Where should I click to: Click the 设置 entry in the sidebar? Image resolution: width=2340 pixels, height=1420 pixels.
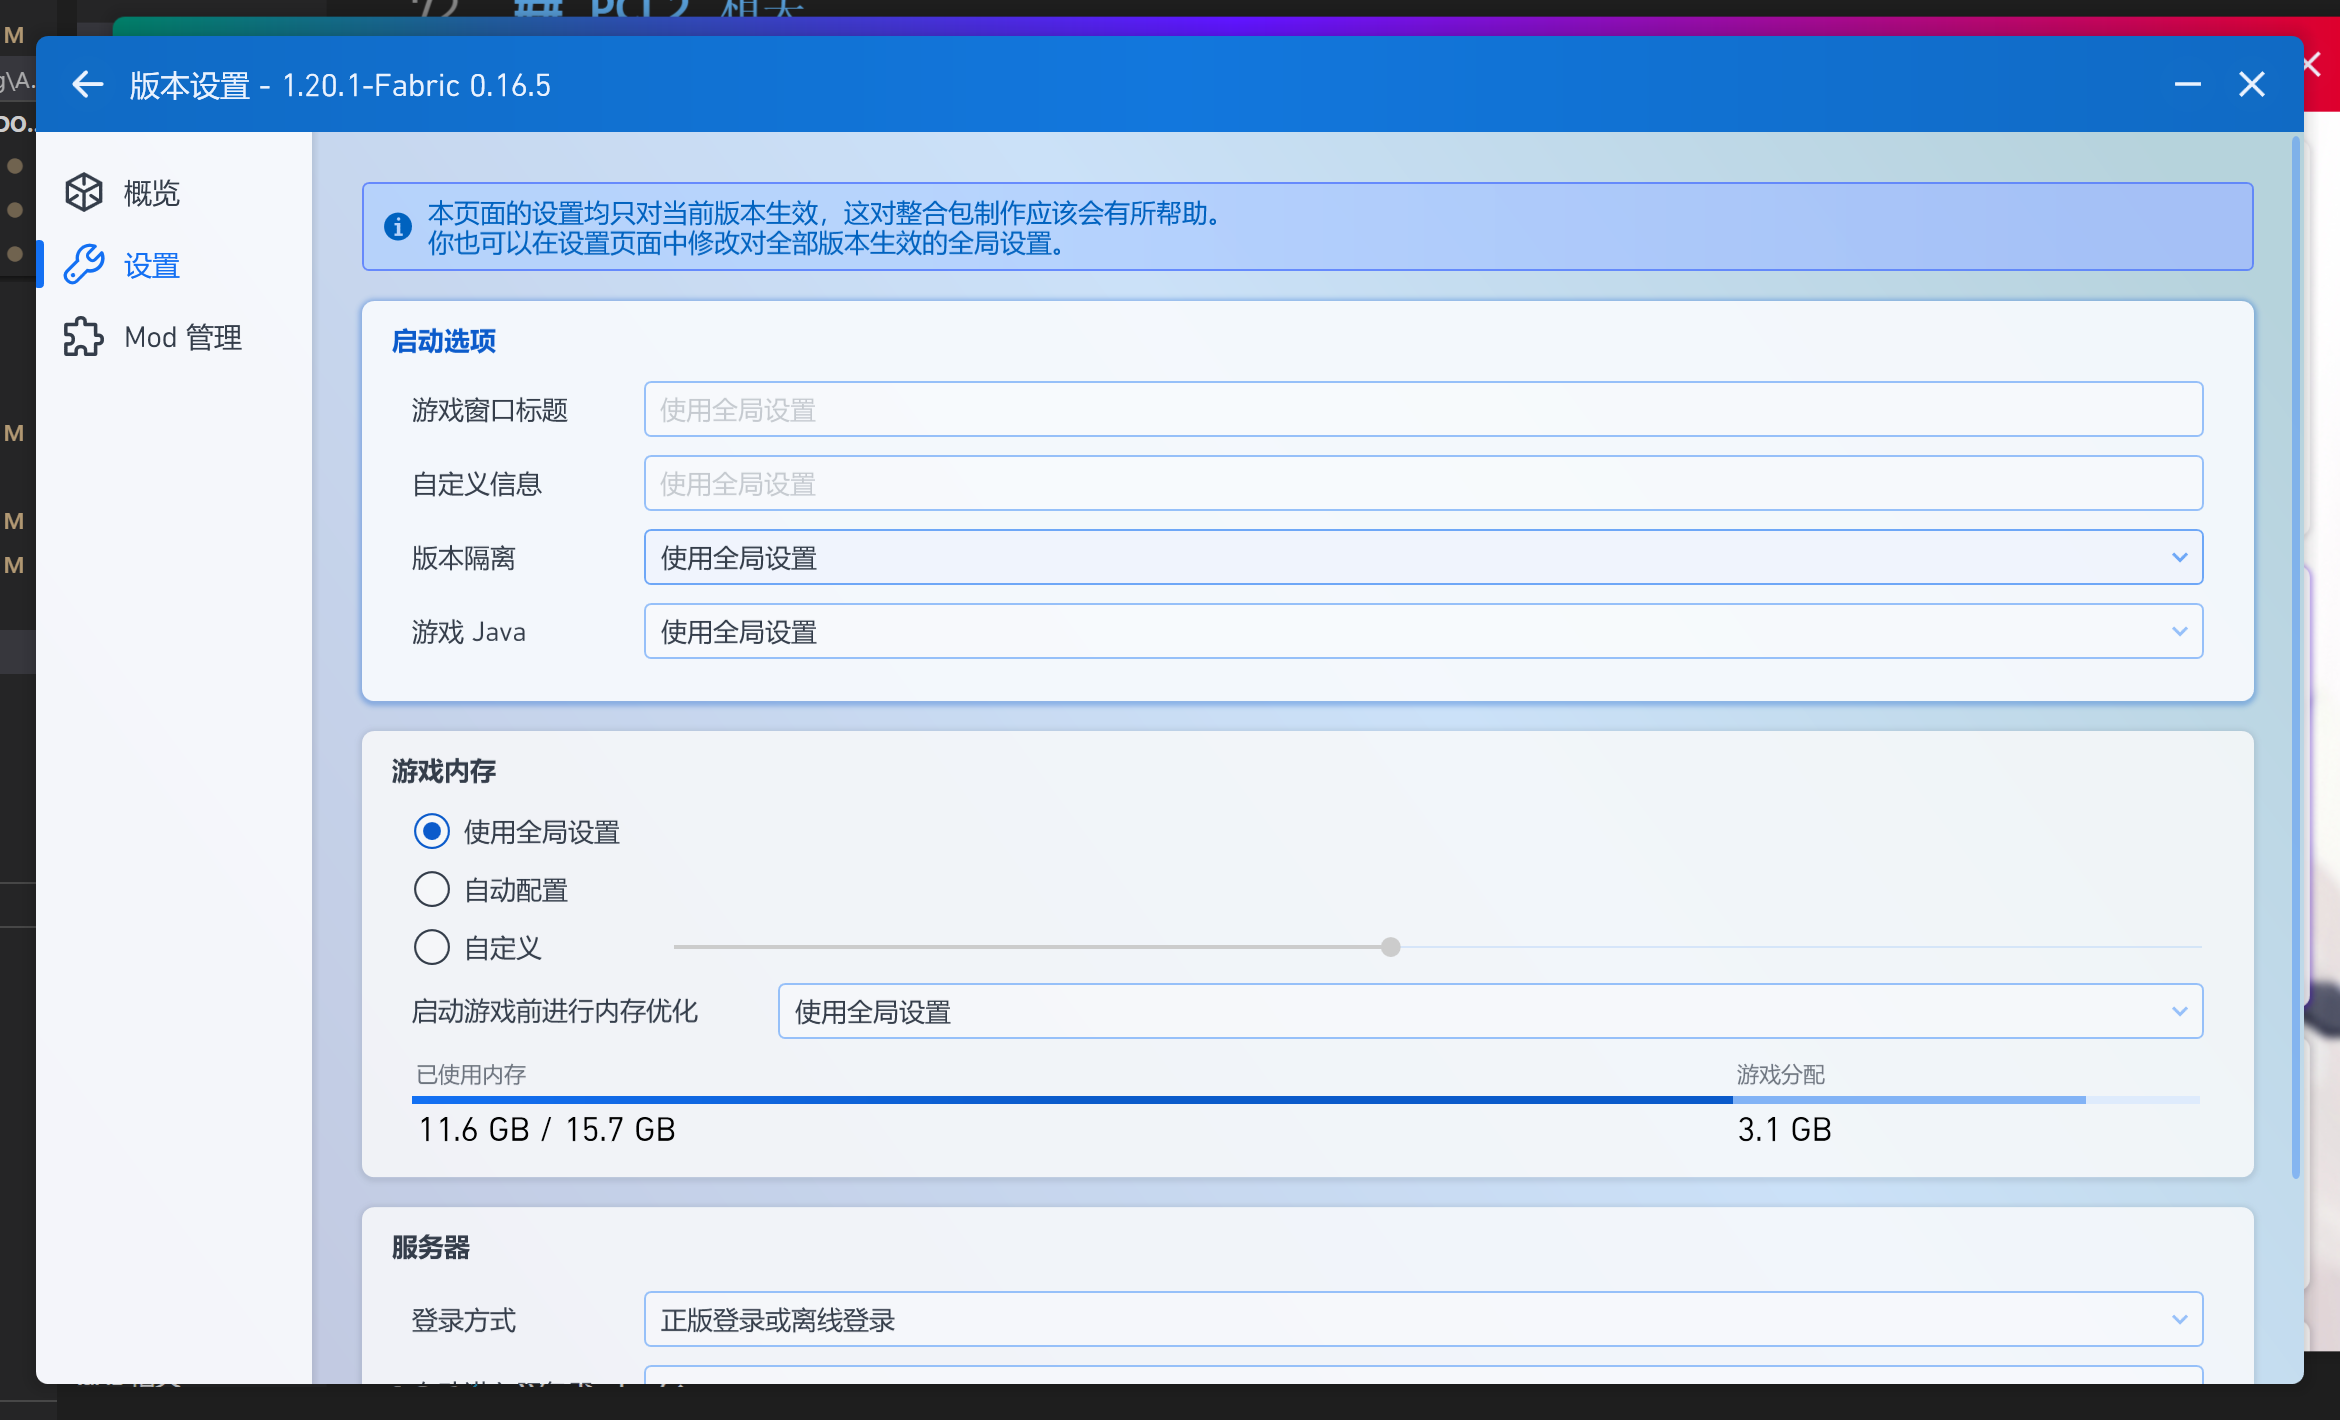point(151,264)
